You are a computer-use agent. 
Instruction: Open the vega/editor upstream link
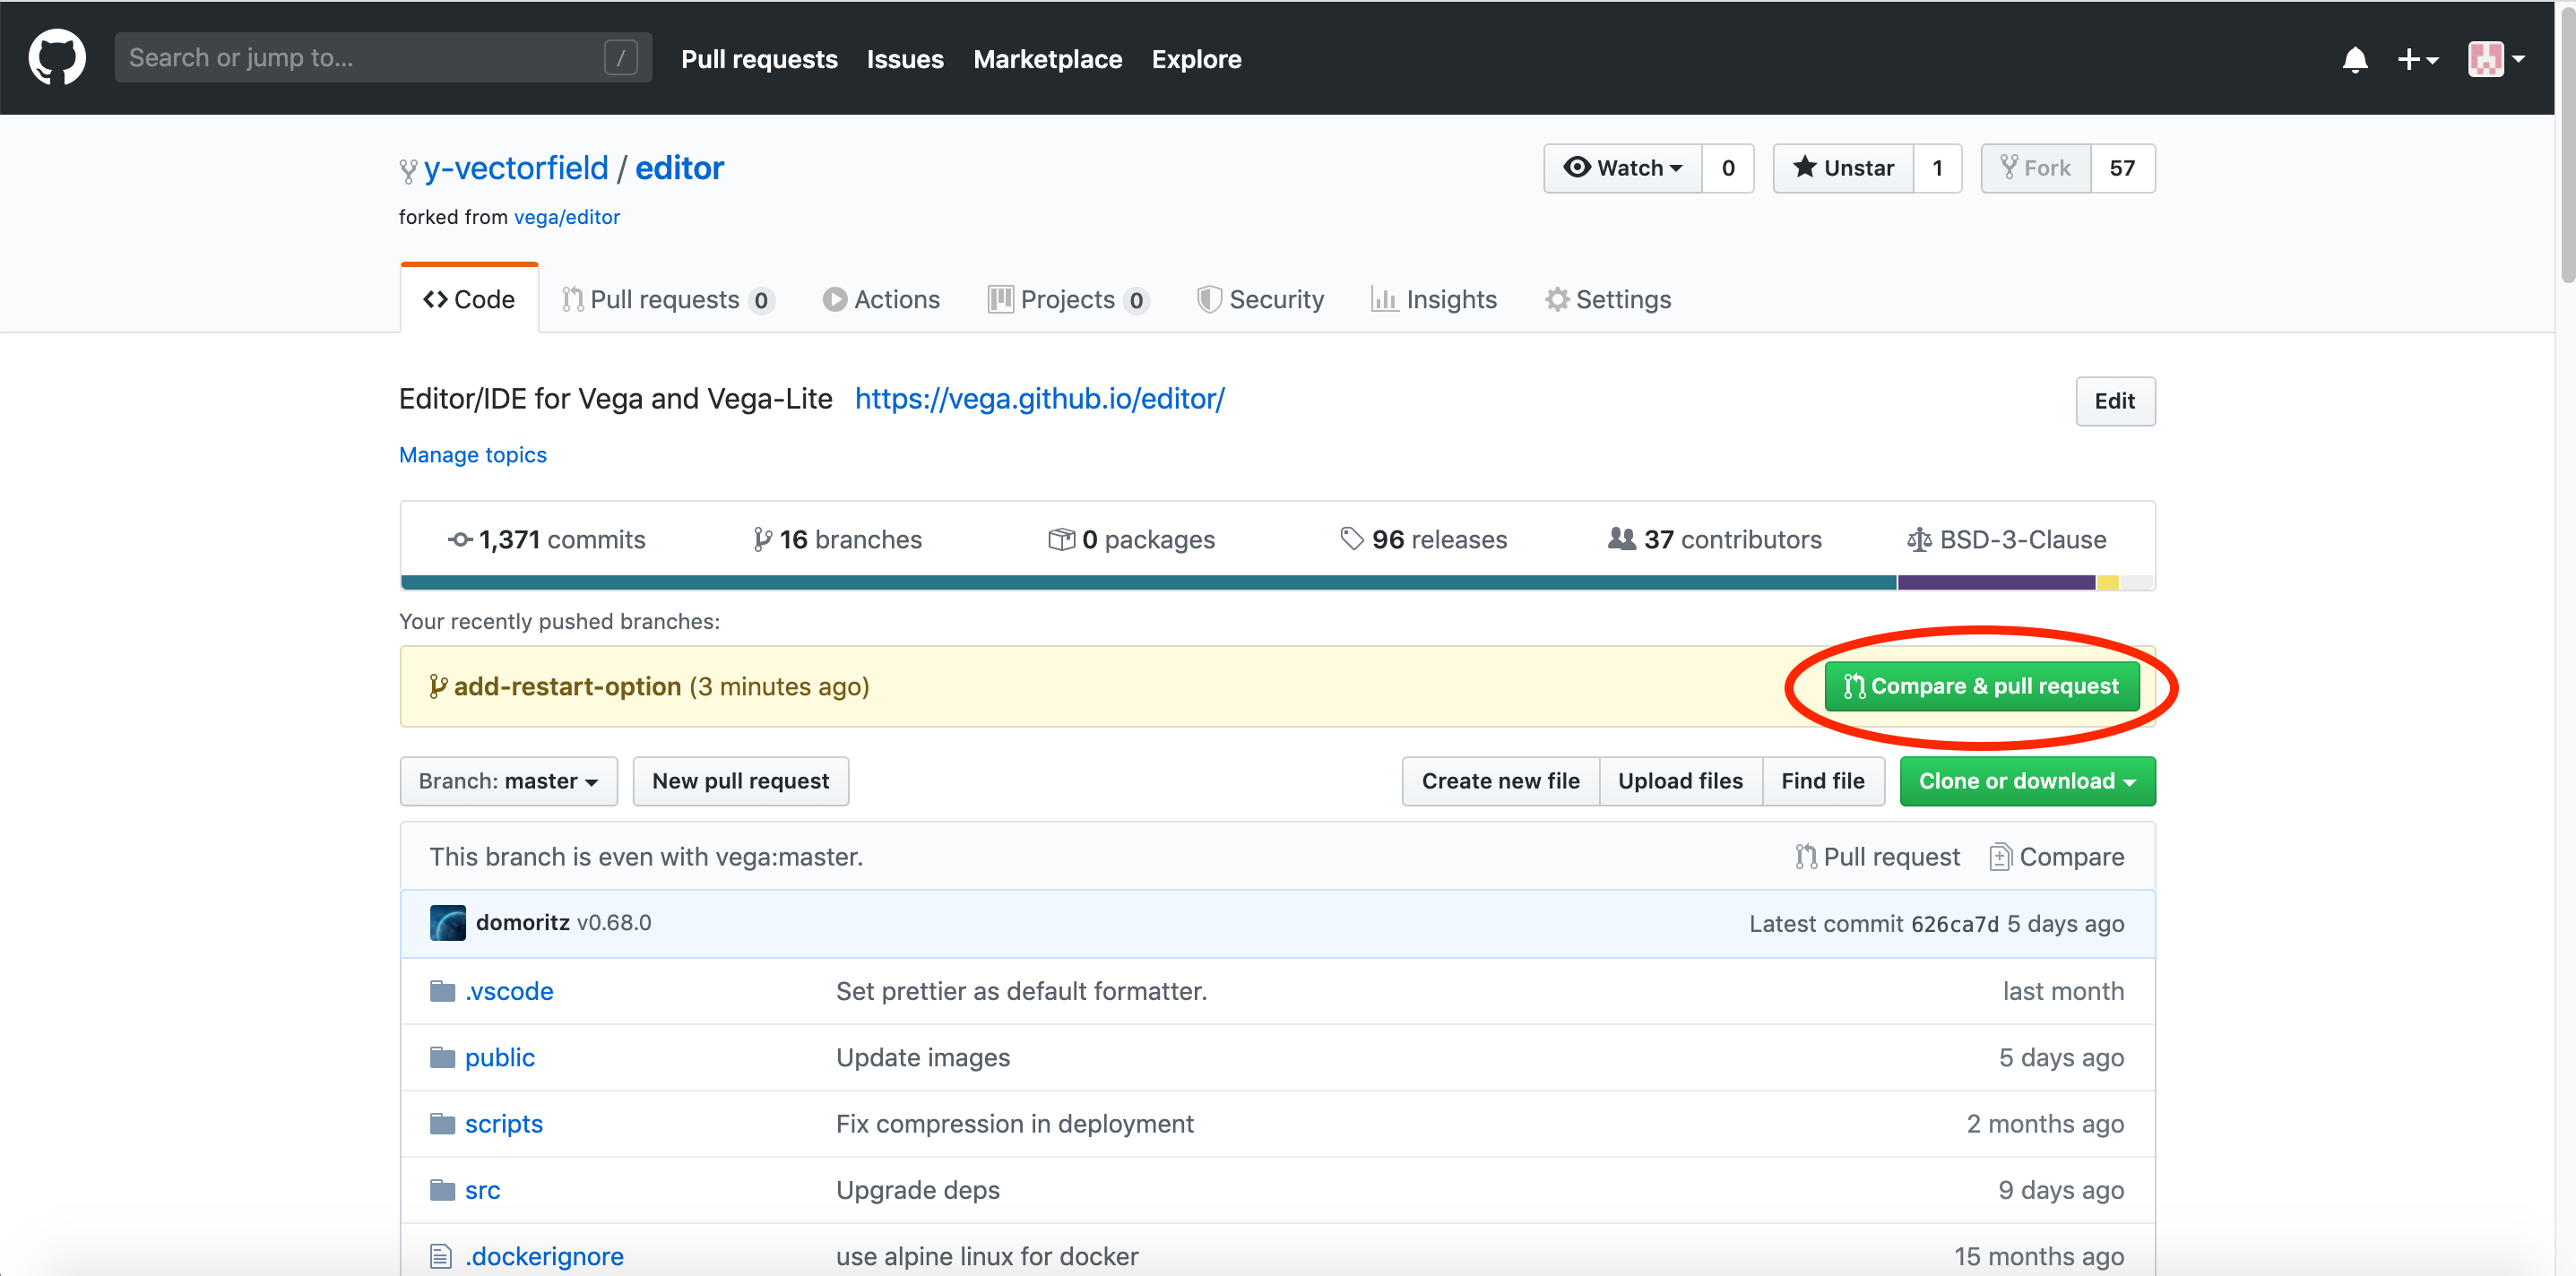566,217
